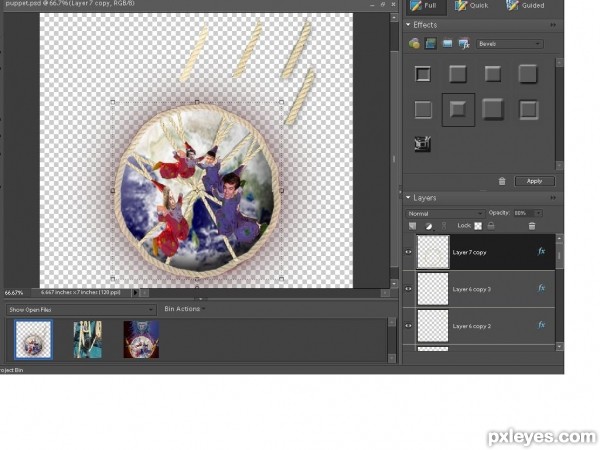Select the dark red globe thumbnail in Project Bin
This screenshot has width=600, height=450.
[141, 339]
